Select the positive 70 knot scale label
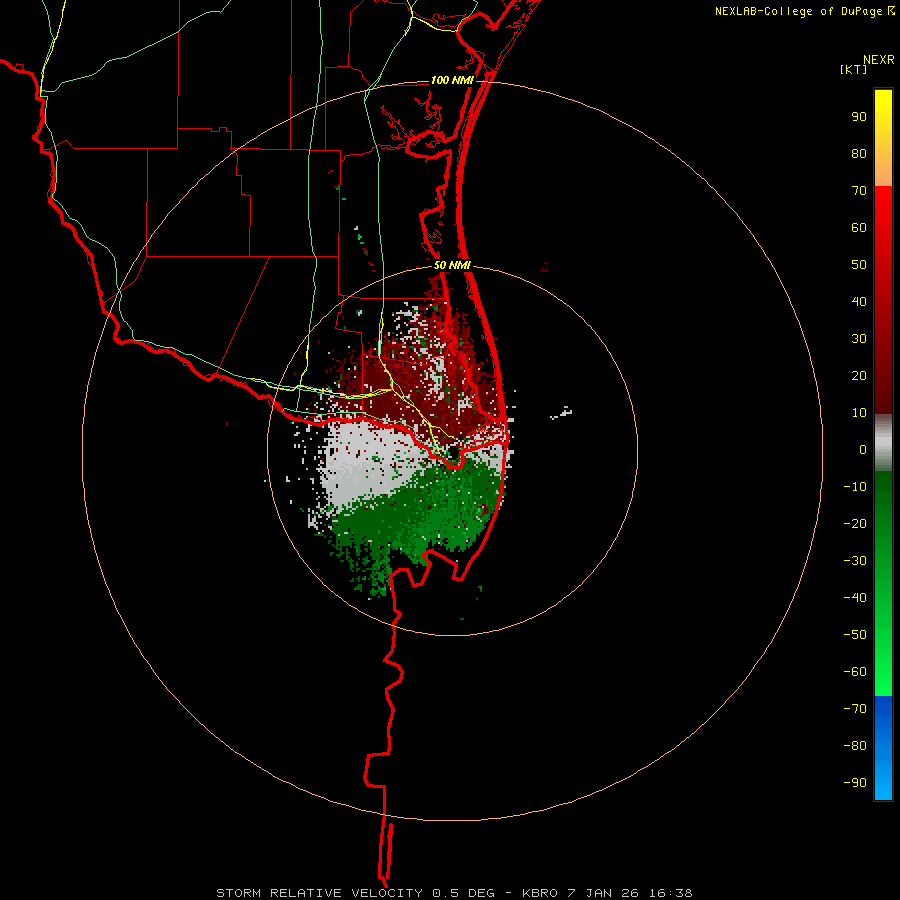Image resolution: width=900 pixels, height=900 pixels. (859, 191)
